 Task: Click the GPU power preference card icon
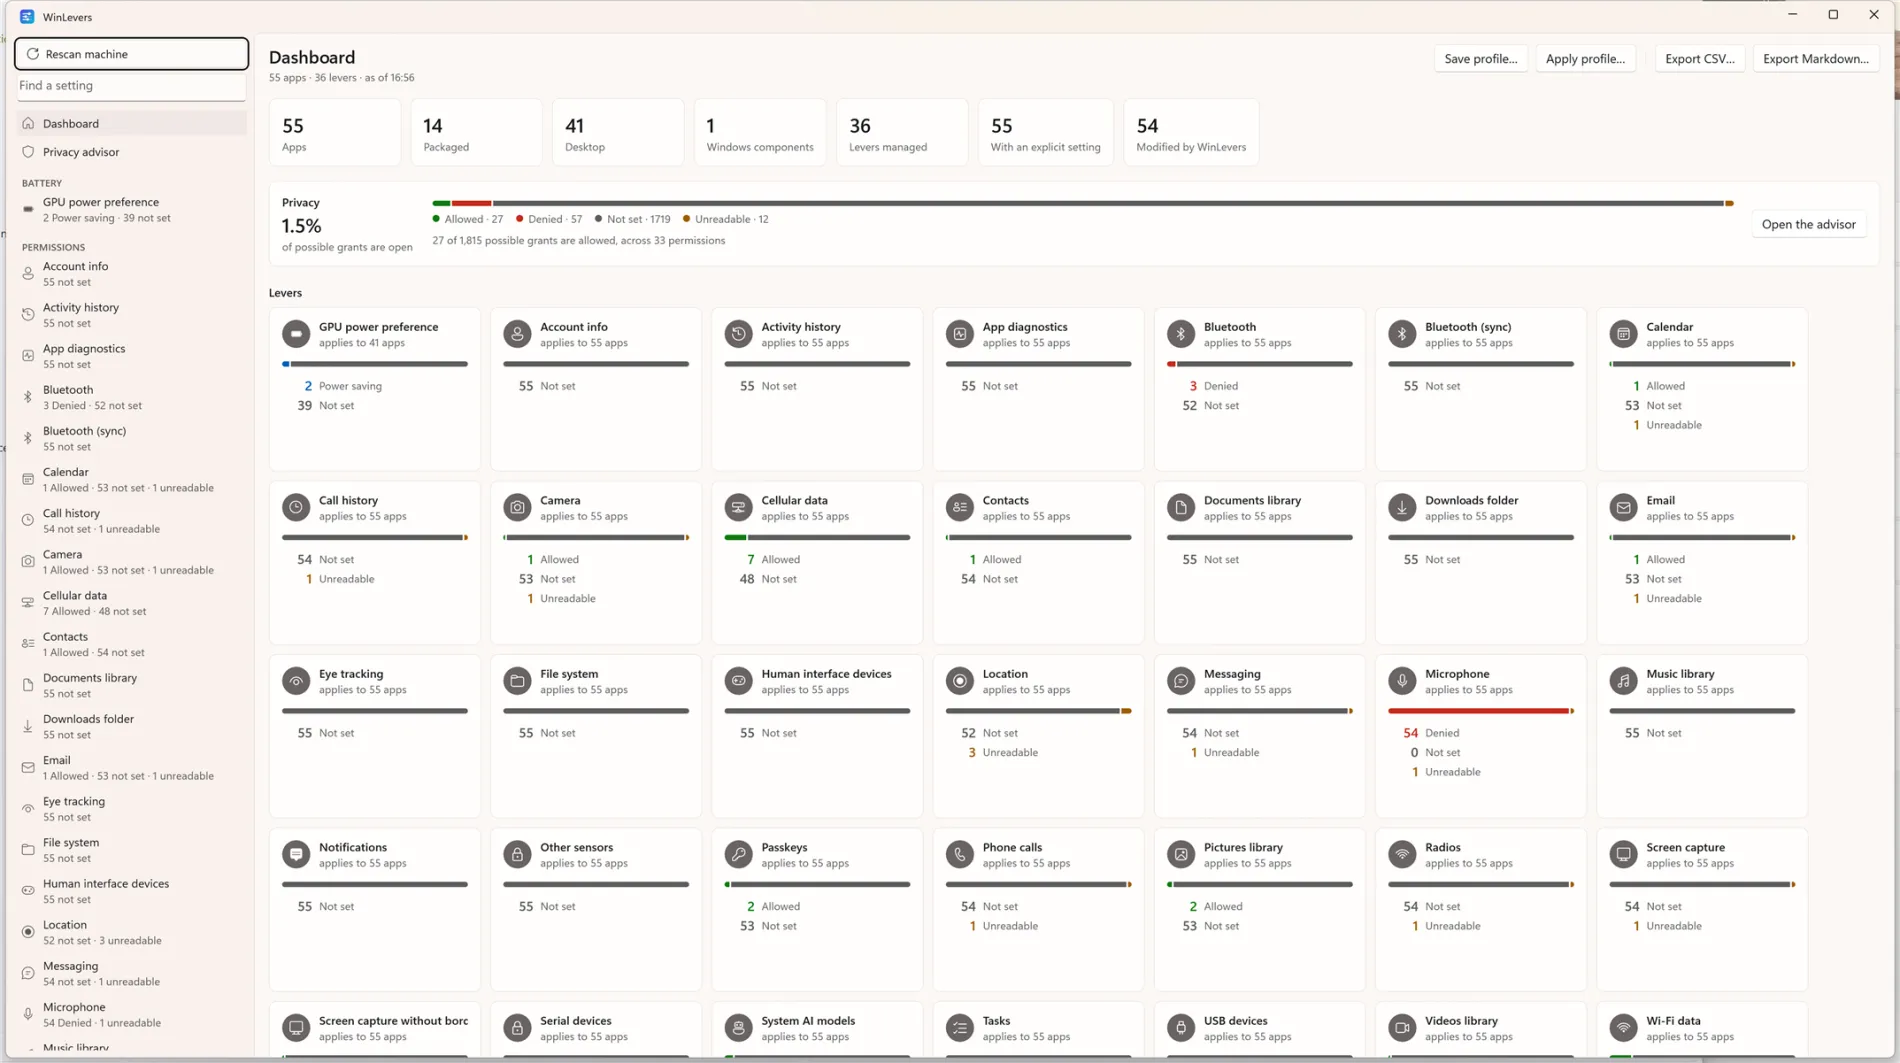coord(296,334)
